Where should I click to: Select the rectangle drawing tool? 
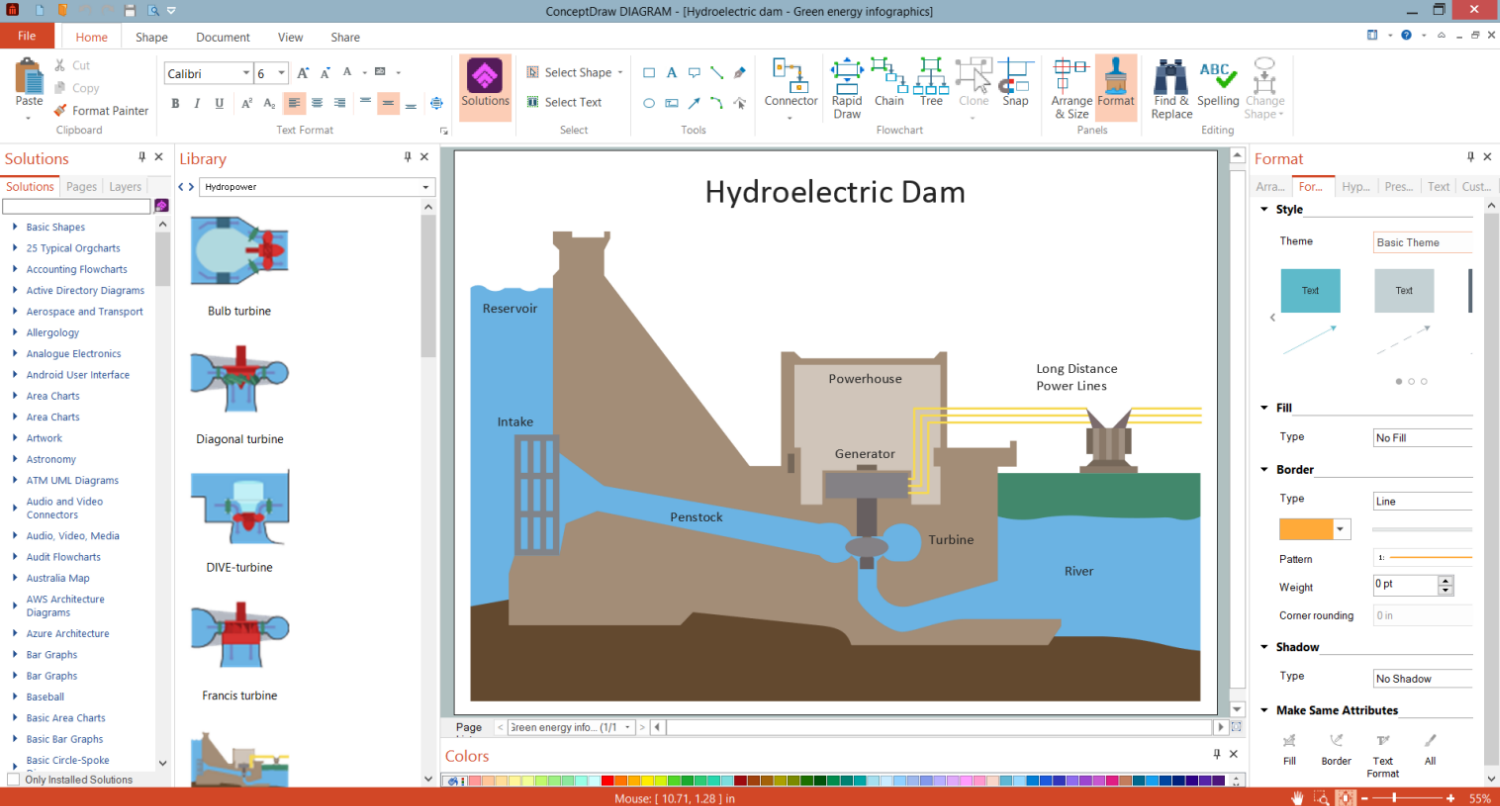point(649,73)
